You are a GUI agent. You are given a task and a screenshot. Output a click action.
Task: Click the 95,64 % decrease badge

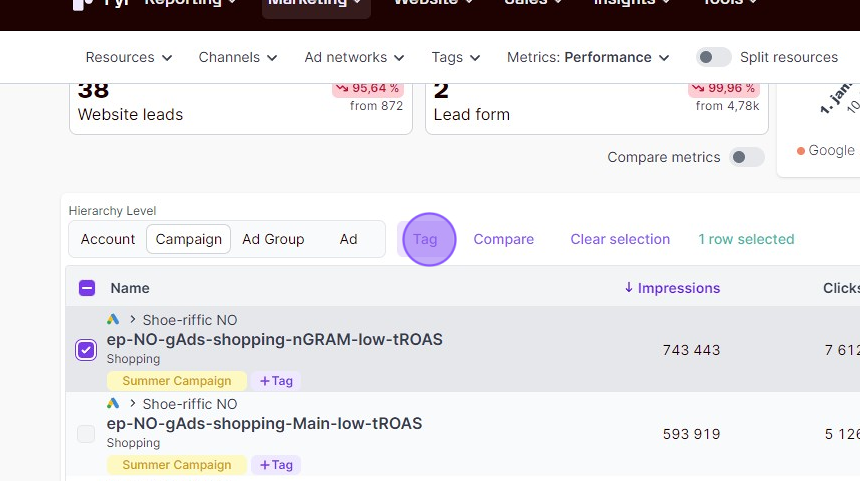tap(368, 89)
